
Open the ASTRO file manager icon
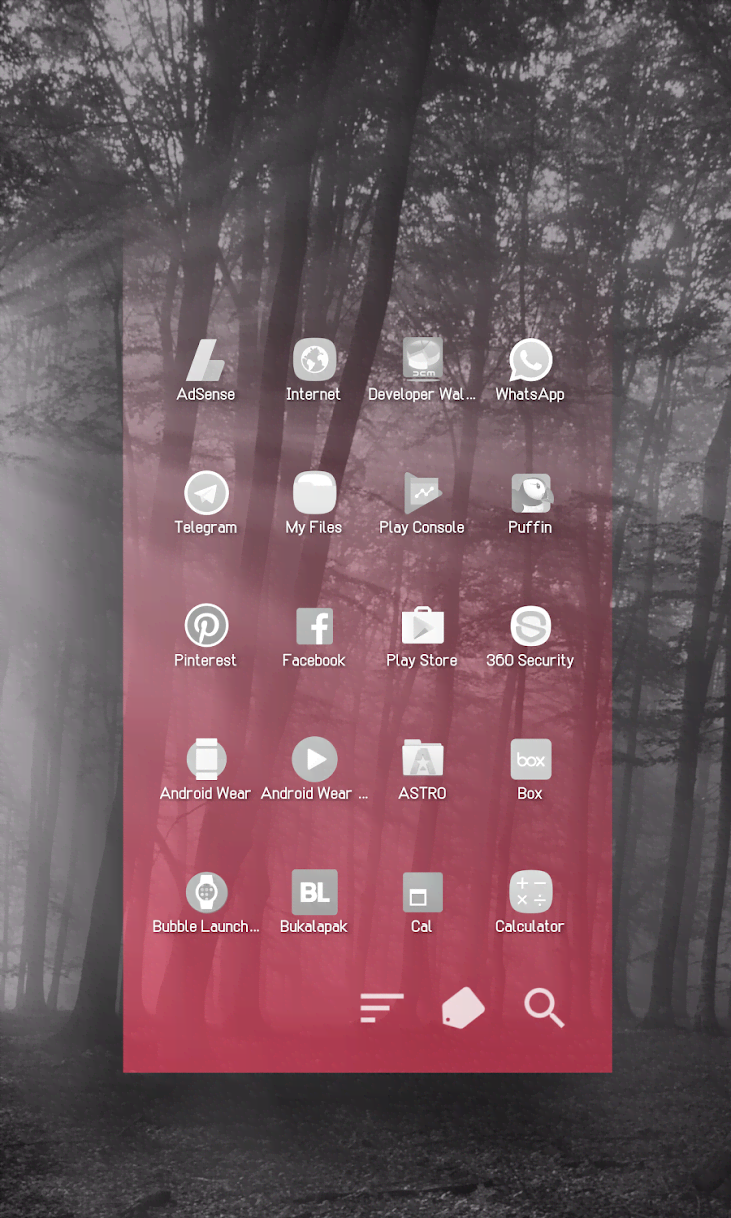click(422, 759)
